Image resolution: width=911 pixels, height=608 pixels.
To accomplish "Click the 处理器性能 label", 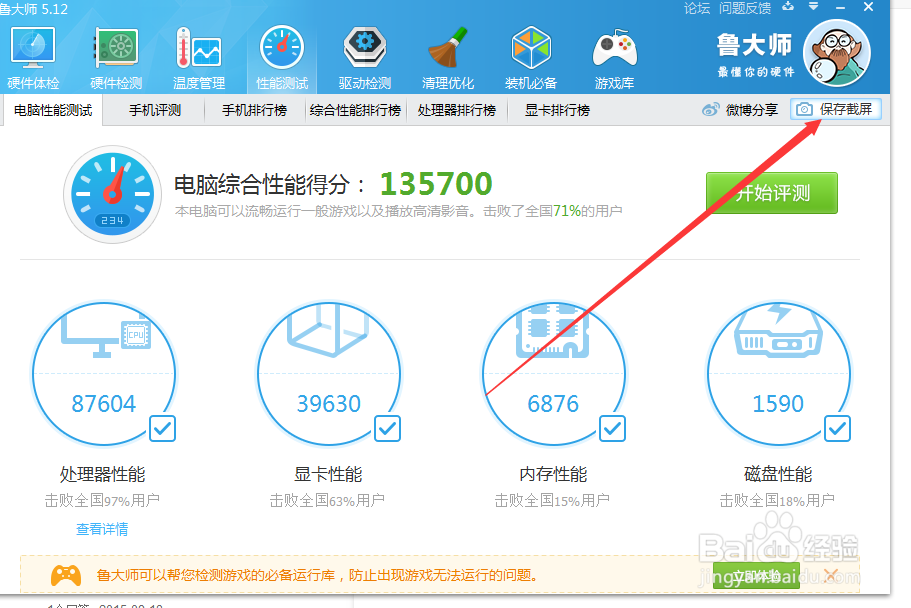I will 102,474.
